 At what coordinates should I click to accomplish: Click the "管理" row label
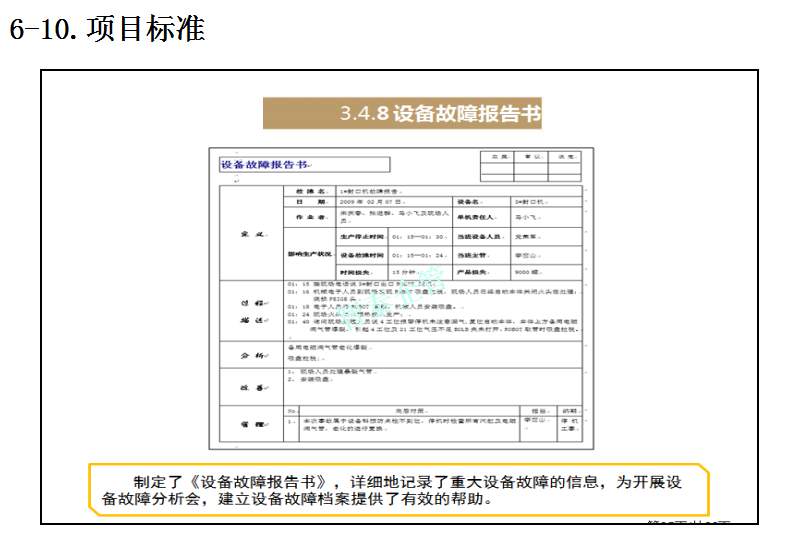click(252, 425)
